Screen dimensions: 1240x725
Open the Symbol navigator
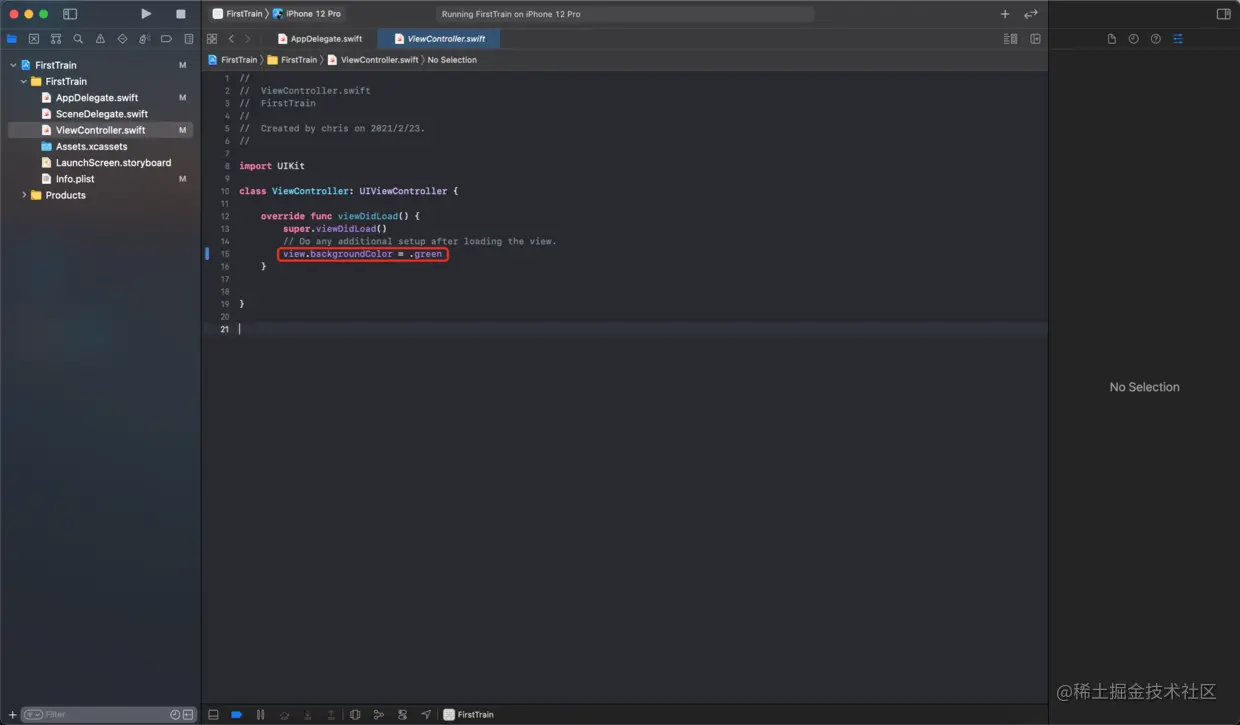tap(56, 39)
